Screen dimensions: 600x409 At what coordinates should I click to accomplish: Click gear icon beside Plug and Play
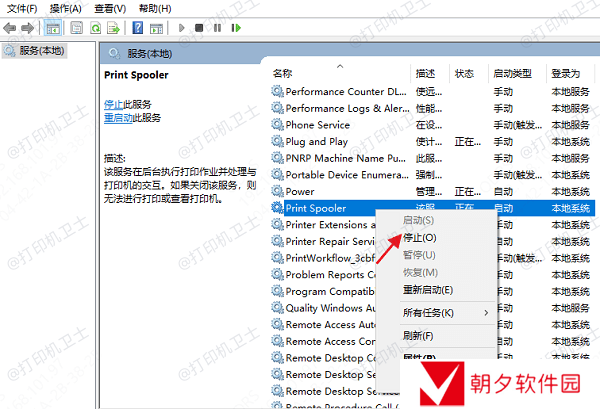[277, 141]
